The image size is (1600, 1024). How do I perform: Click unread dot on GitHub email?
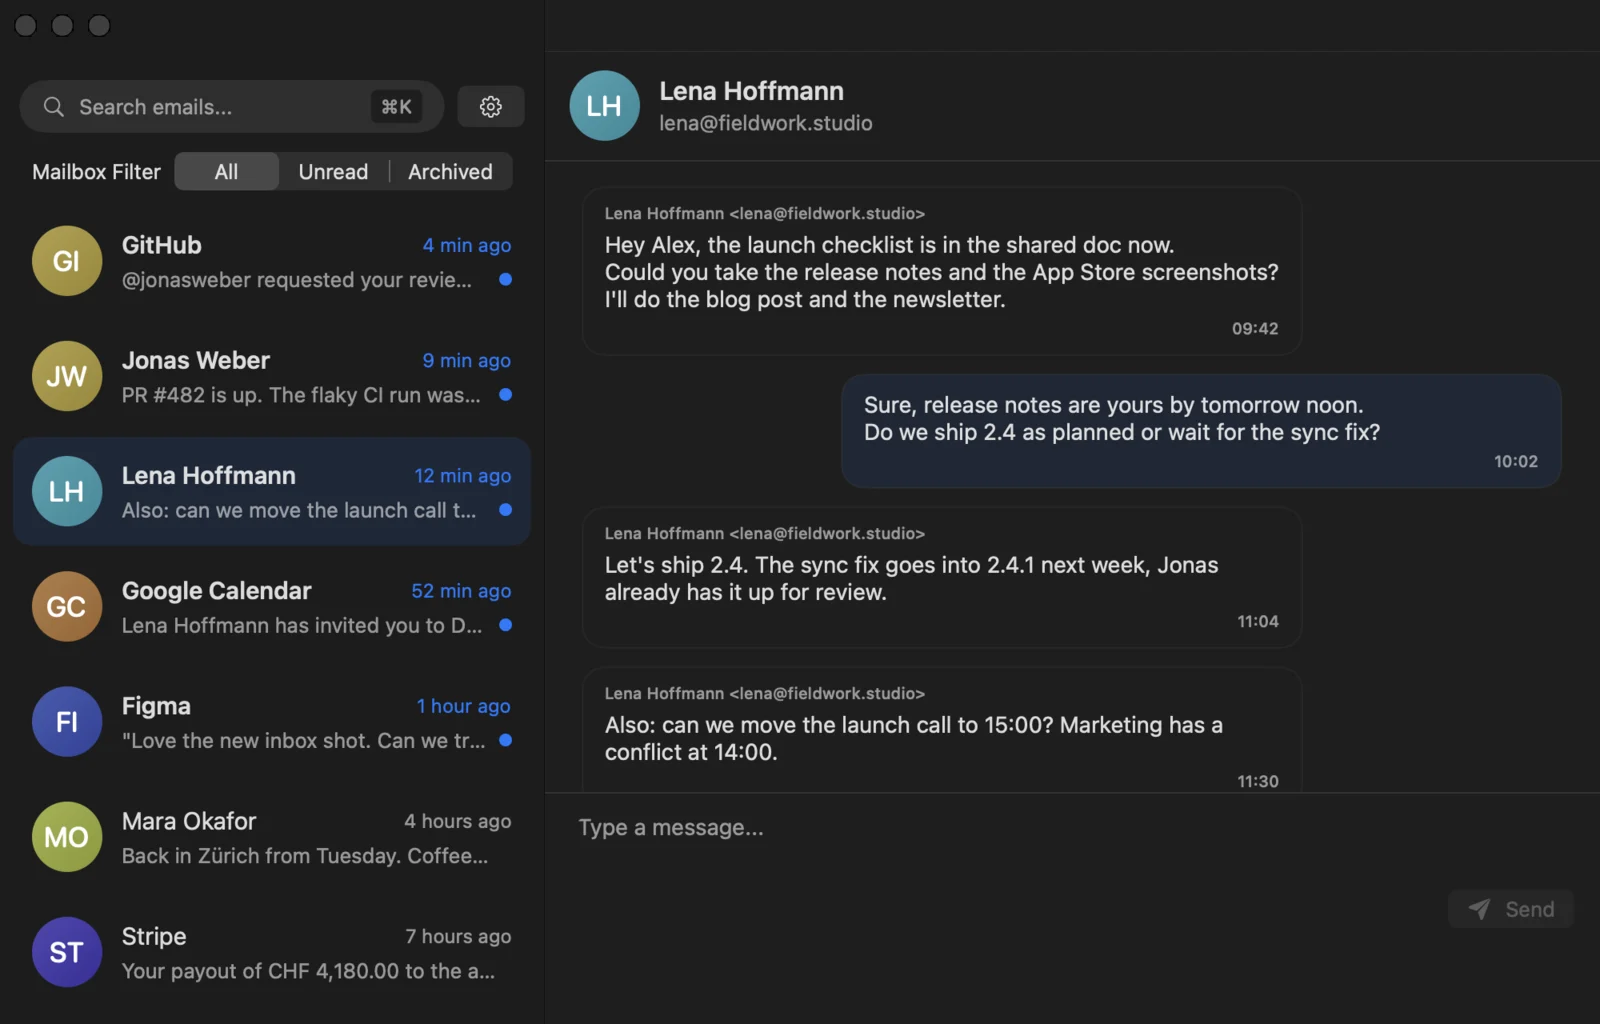pyautogui.click(x=505, y=279)
